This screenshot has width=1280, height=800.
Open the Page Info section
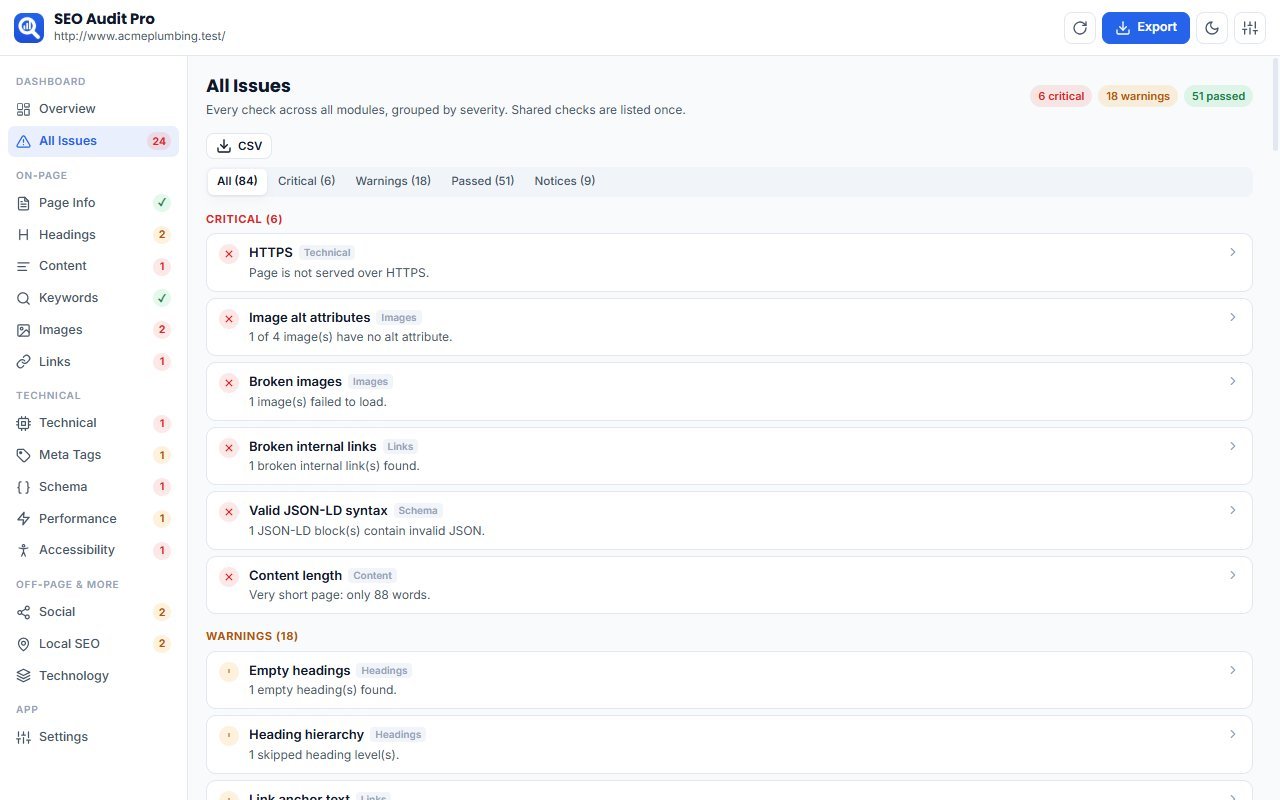(93, 203)
